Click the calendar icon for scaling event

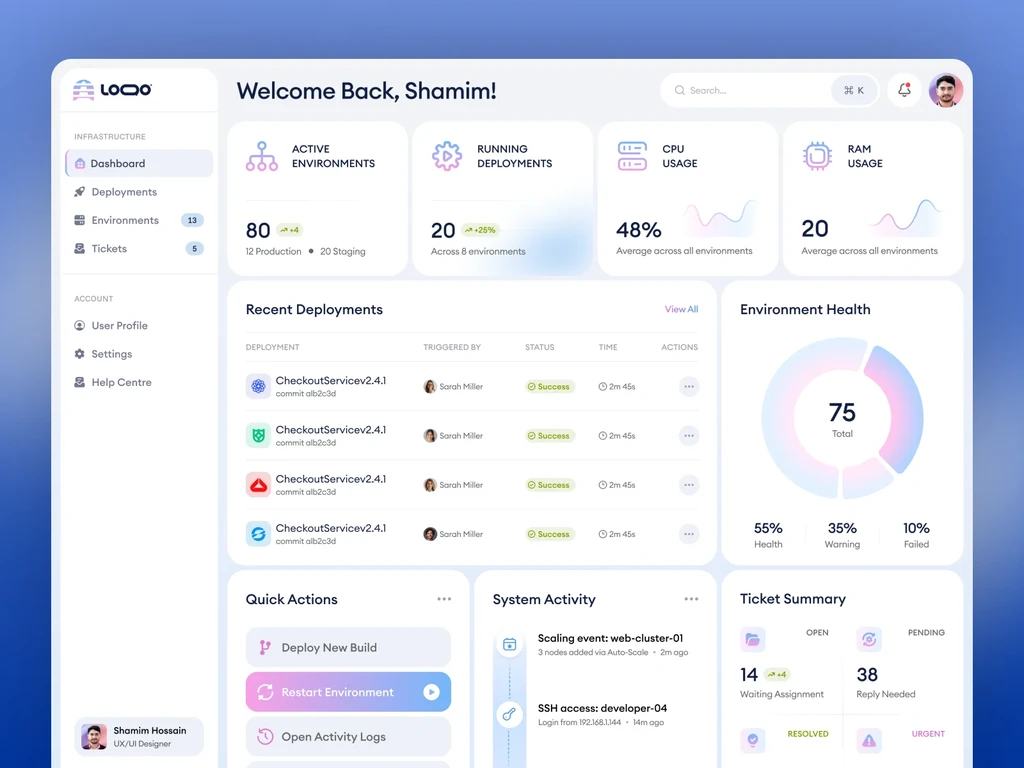click(x=509, y=645)
